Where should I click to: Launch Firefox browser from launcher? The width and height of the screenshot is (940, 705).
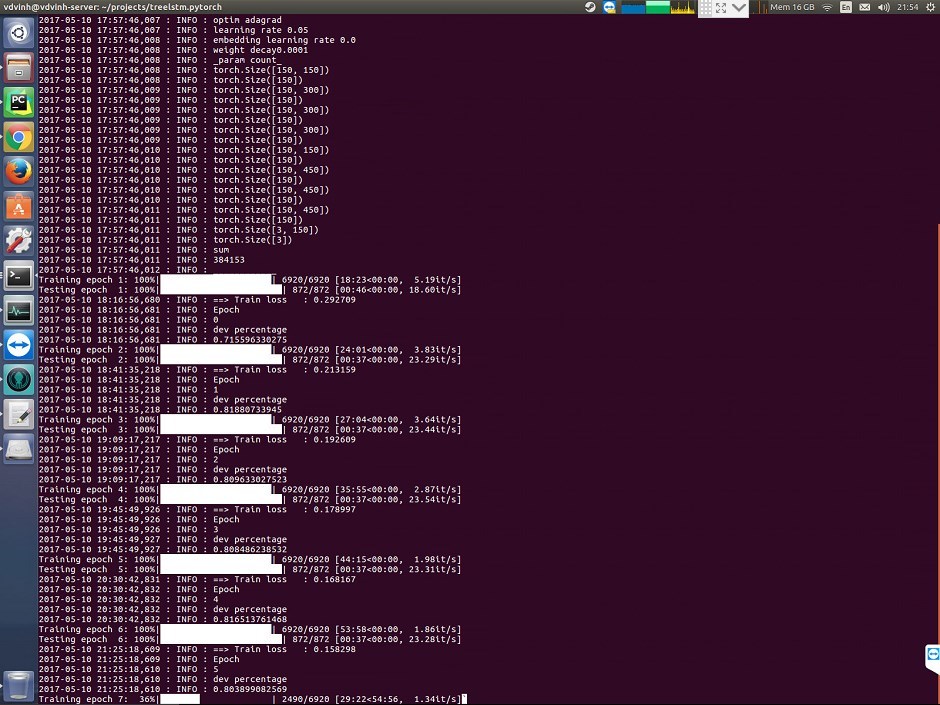(18, 172)
